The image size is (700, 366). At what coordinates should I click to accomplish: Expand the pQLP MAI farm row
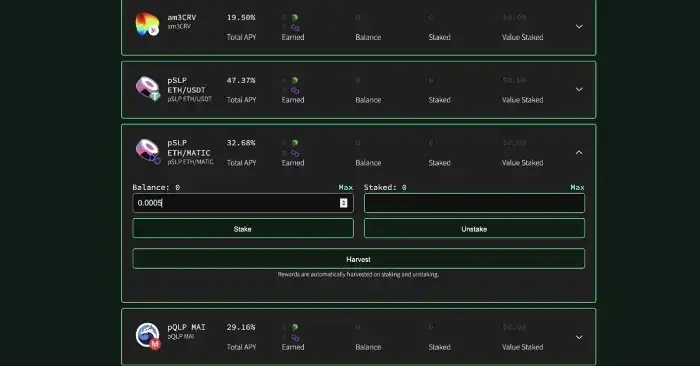tap(579, 337)
